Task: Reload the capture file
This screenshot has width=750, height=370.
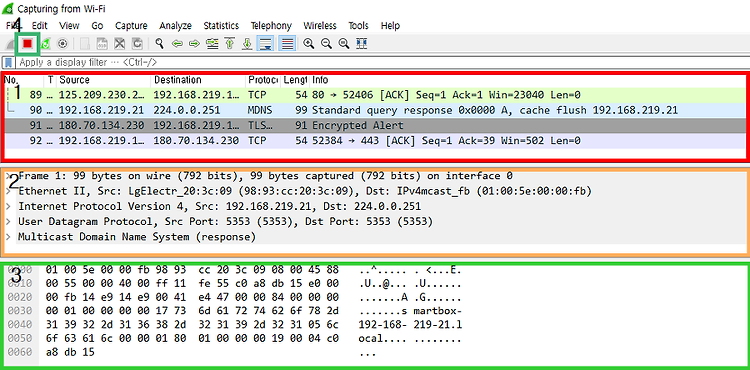Action: pyautogui.click(x=137, y=44)
